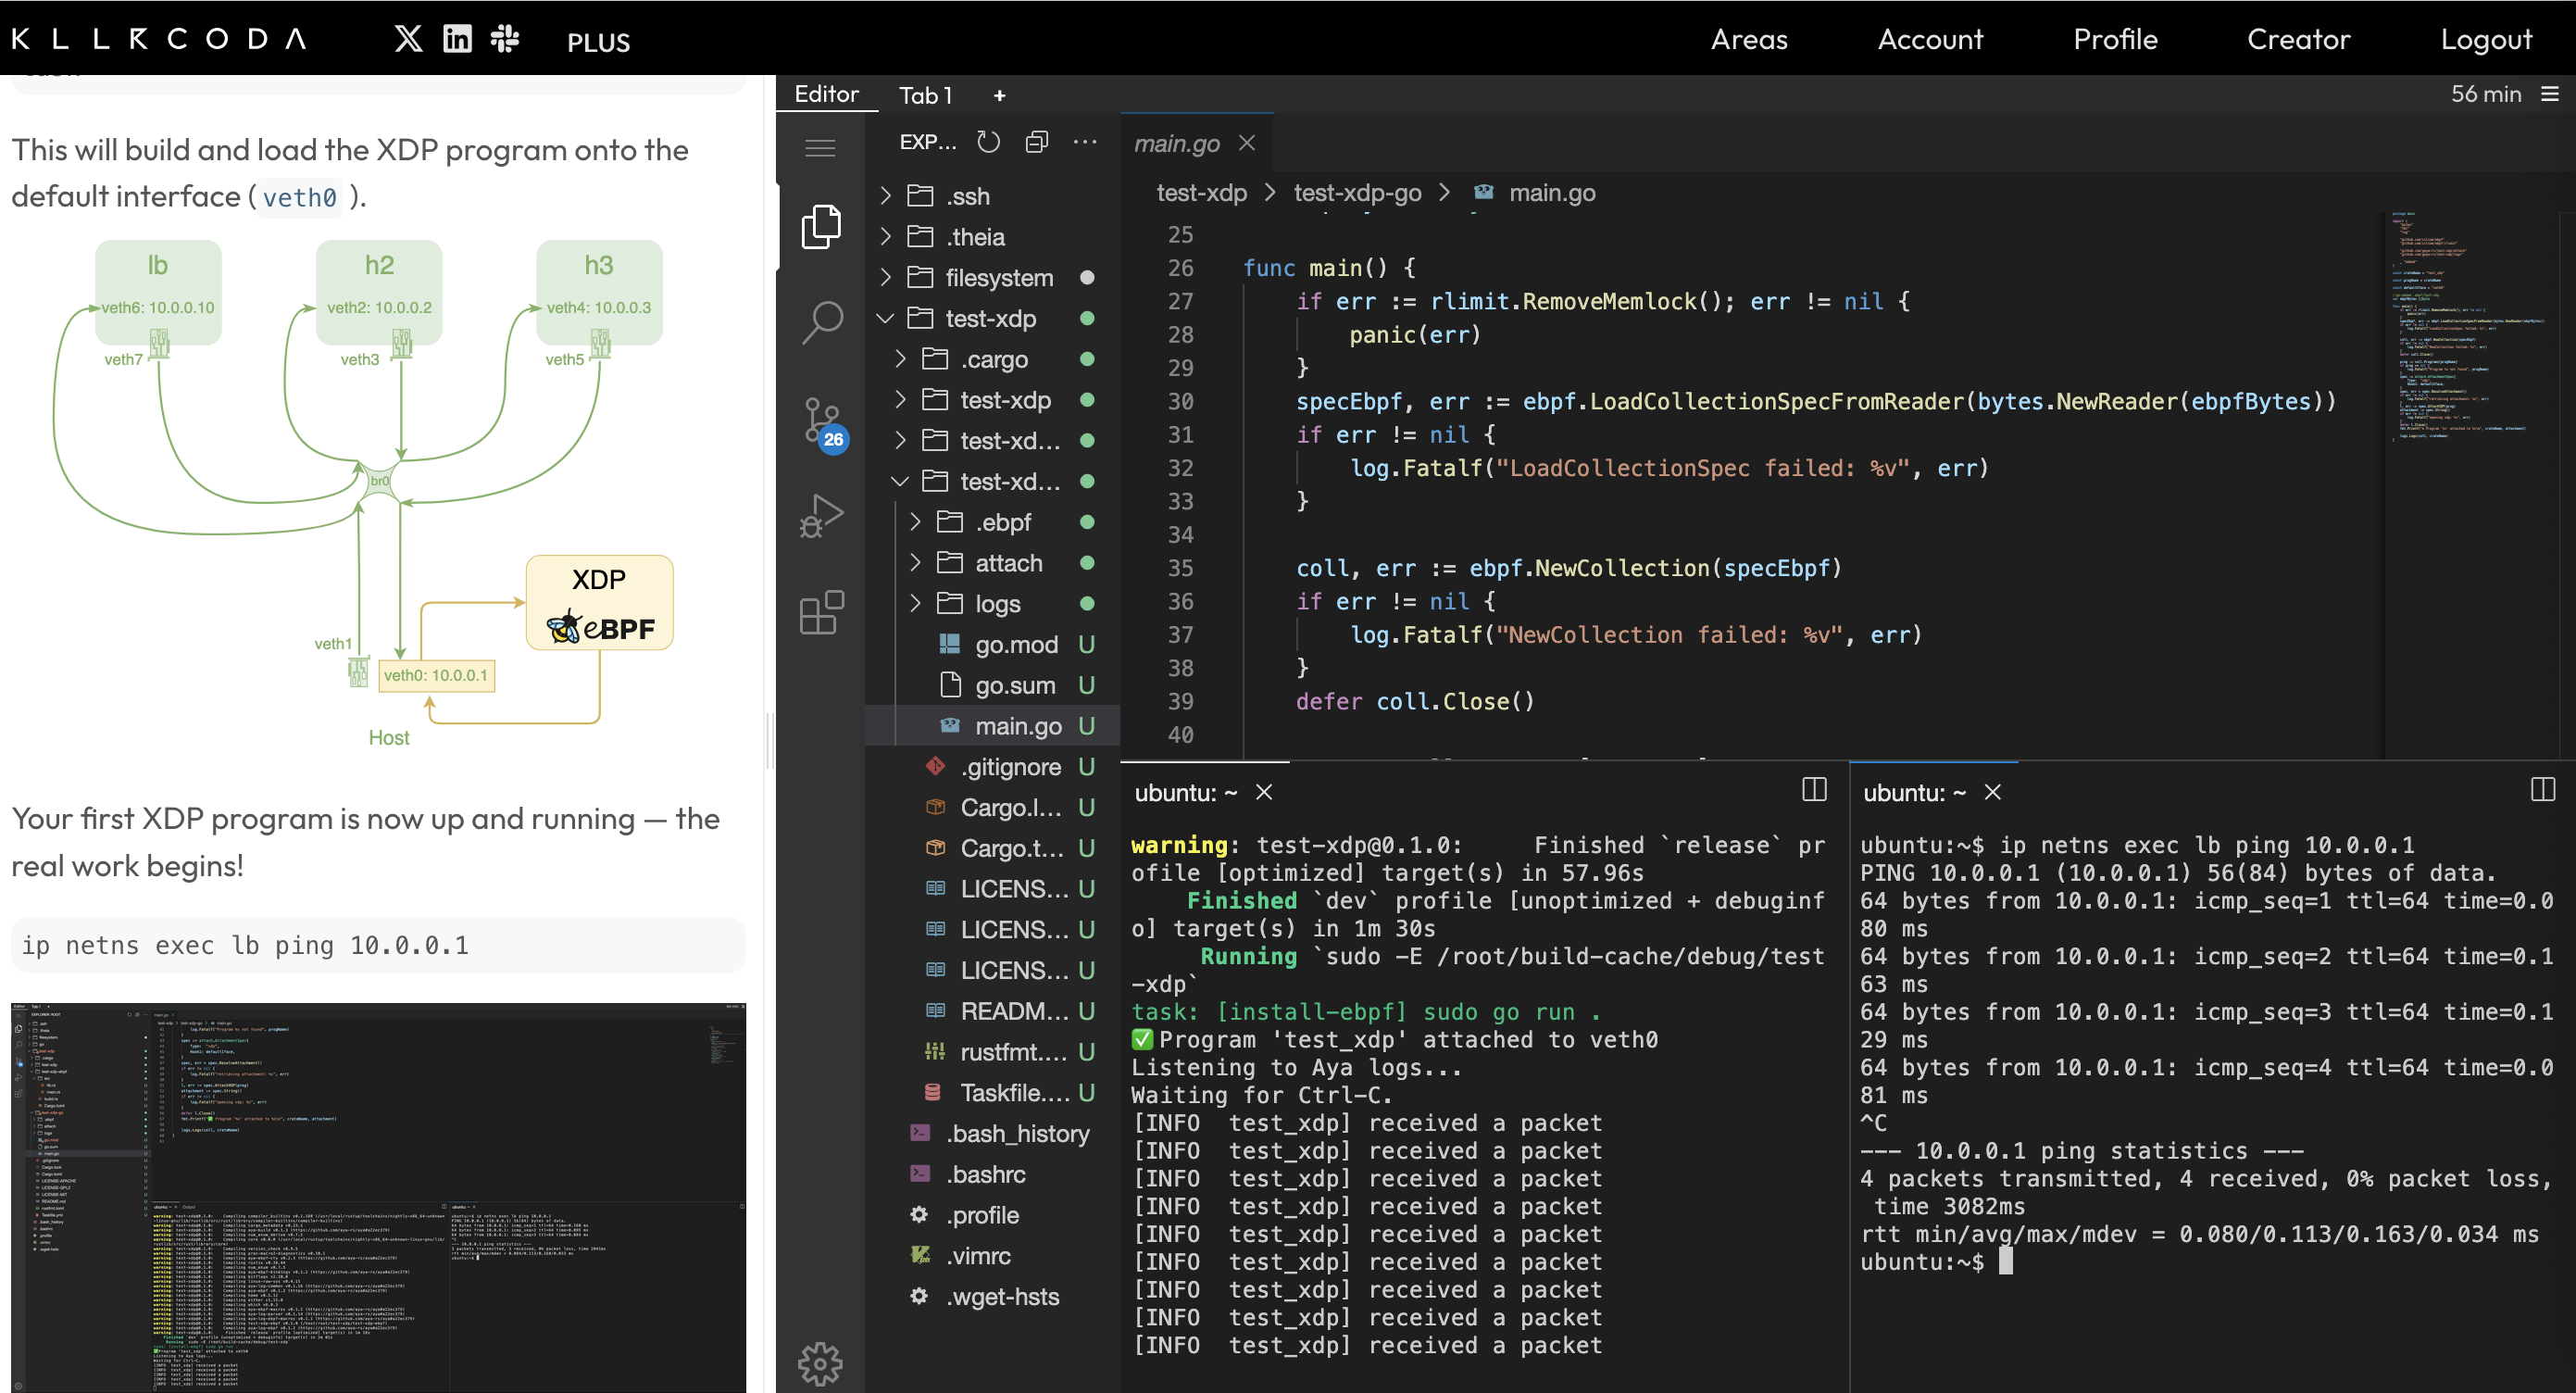Toggle the hamburger menu beside 56 min
Screen dimensions: 2576x1393
[2550, 94]
